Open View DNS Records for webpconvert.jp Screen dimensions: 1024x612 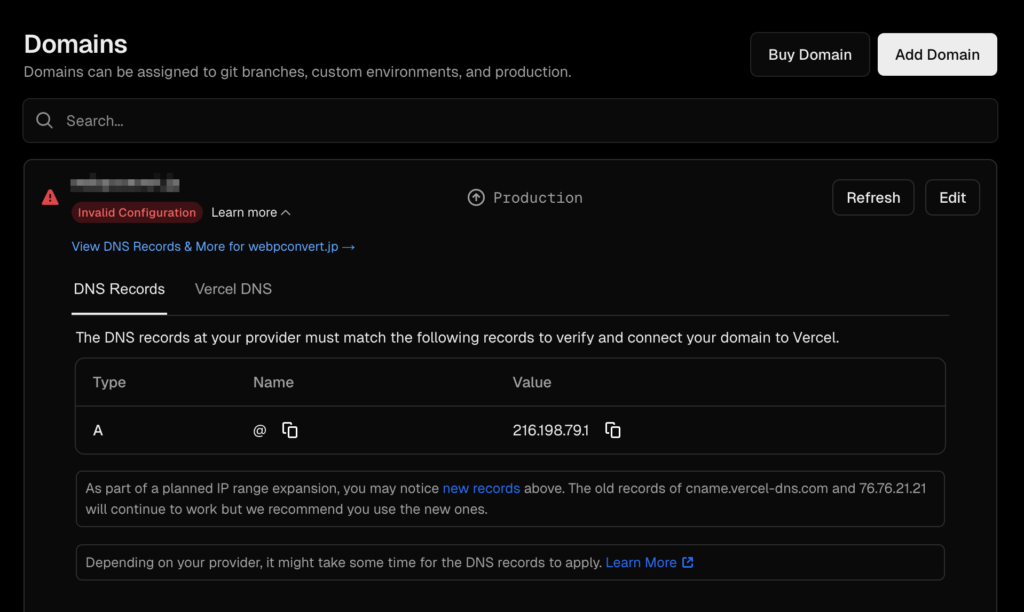pyautogui.click(x=213, y=246)
